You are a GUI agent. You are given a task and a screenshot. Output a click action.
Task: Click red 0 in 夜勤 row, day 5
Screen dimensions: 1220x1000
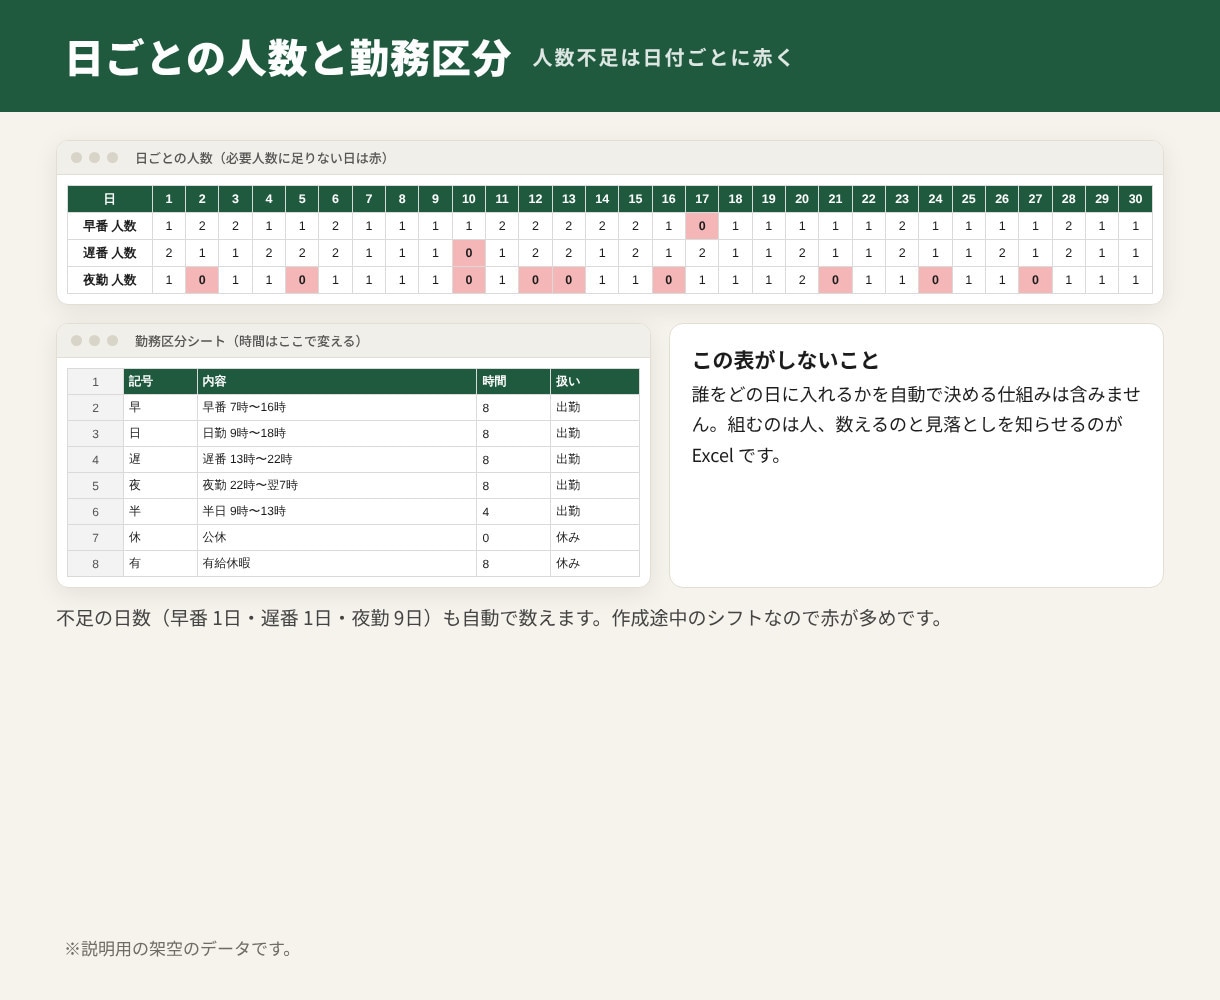pyautogui.click(x=302, y=280)
